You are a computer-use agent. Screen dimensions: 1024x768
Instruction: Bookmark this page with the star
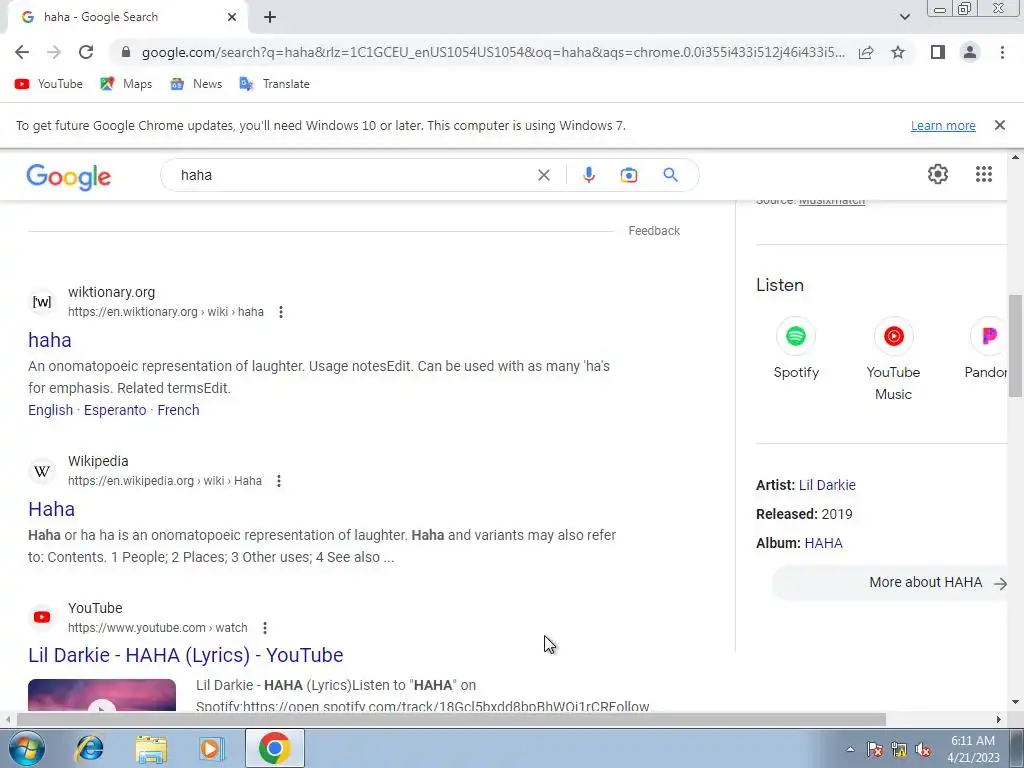pyautogui.click(x=898, y=52)
